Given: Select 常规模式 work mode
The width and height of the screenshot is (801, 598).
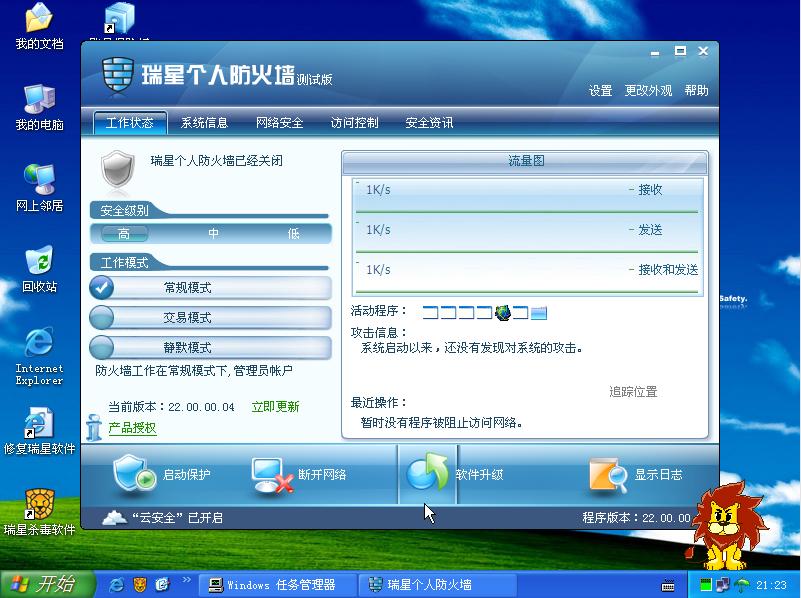Looking at the screenshot, I should tap(210, 288).
